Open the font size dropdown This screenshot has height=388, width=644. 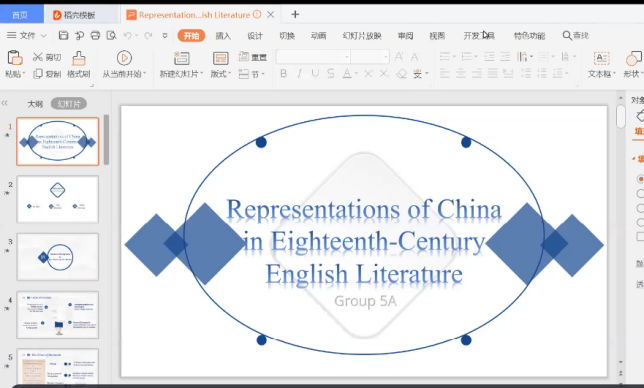pos(386,57)
